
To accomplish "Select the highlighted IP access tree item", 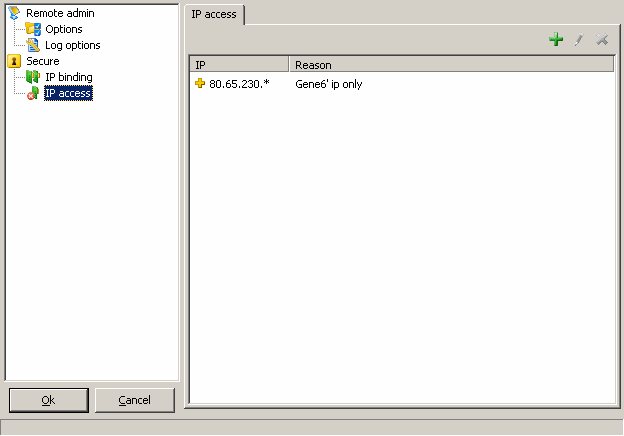I will [68, 93].
